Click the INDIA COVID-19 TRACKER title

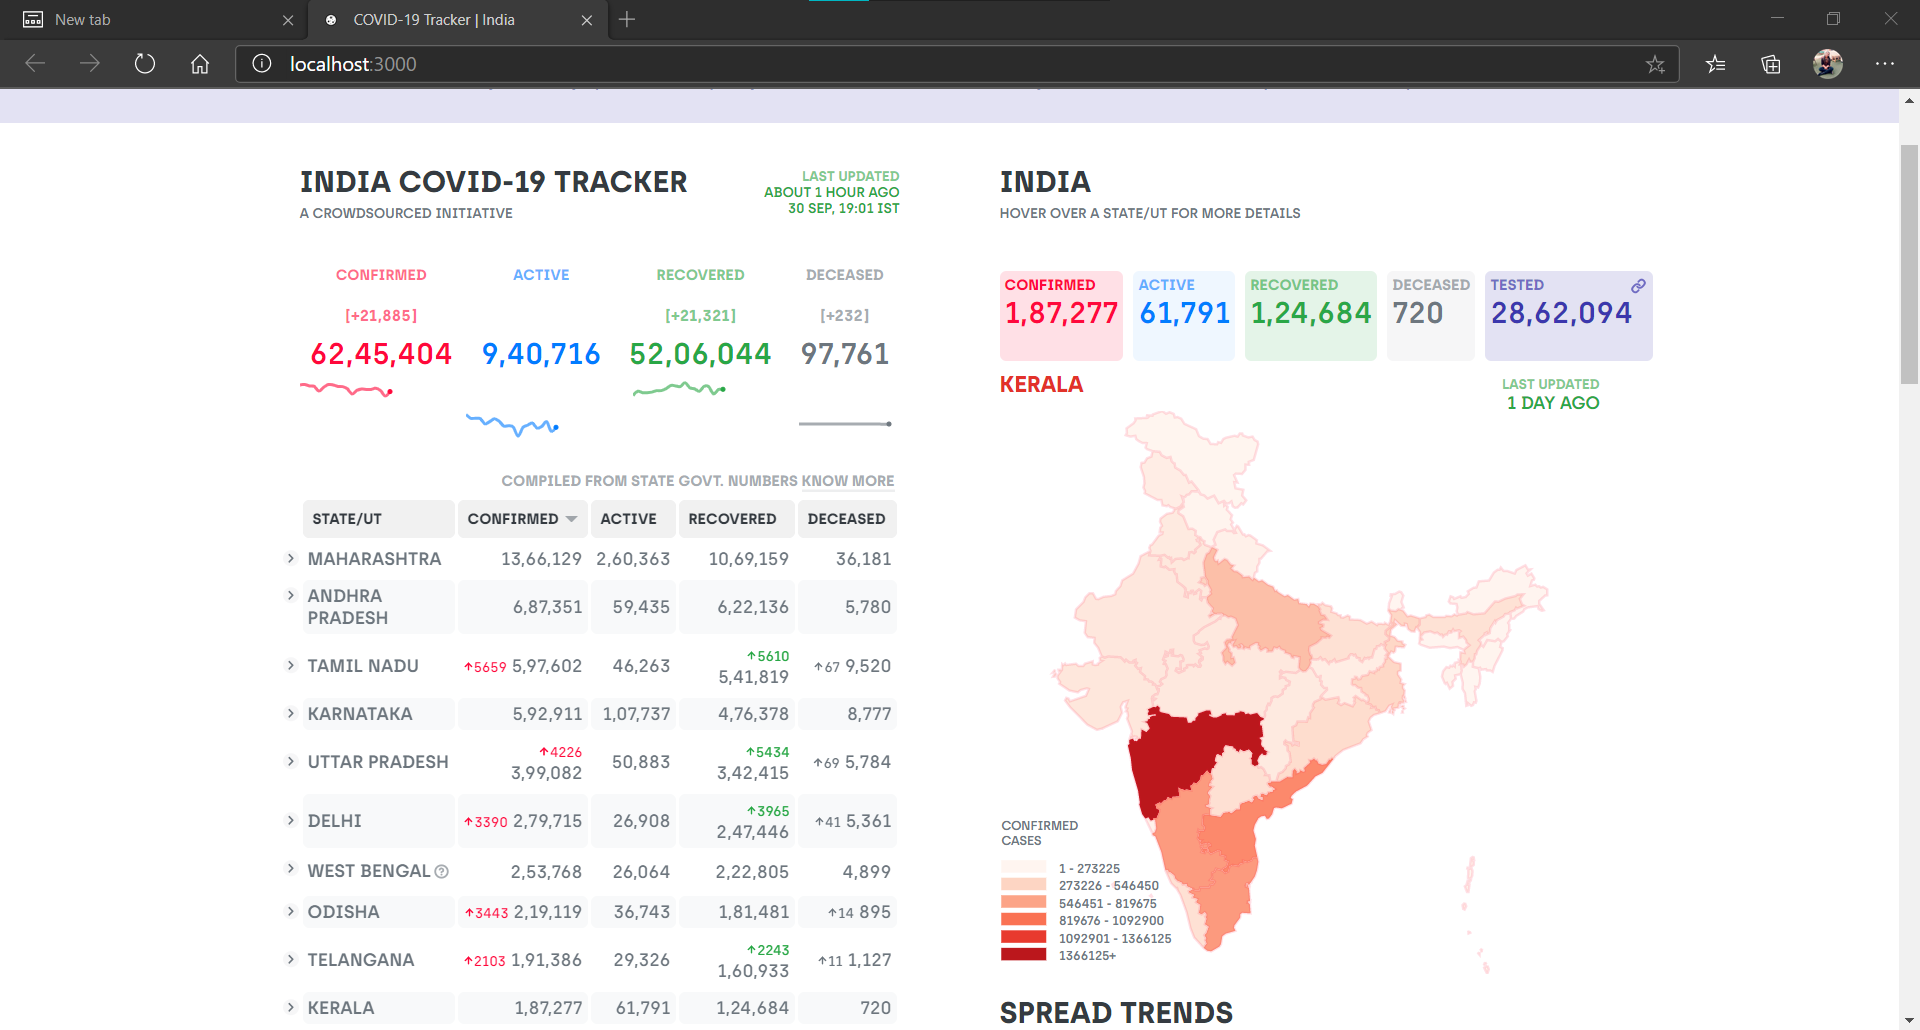[494, 182]
